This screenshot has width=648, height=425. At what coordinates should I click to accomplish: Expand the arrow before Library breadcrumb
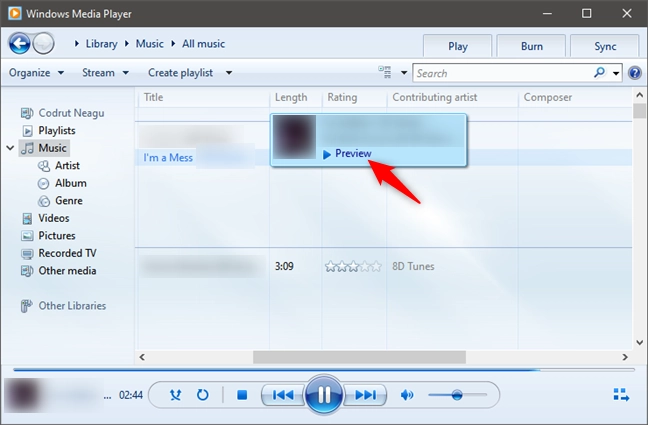(76, 43)
